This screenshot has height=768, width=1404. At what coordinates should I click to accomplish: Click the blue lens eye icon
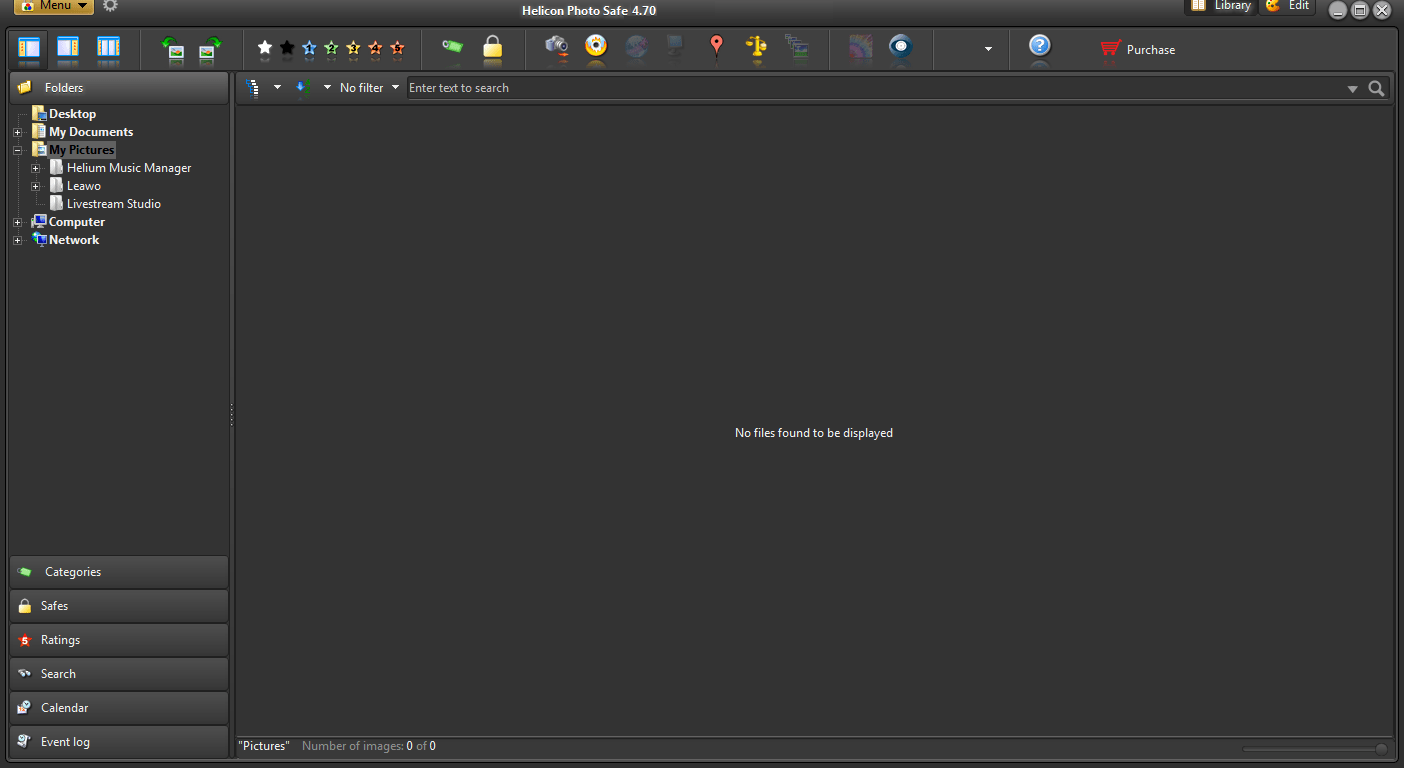pyautogui.click(x=901, y=46)
